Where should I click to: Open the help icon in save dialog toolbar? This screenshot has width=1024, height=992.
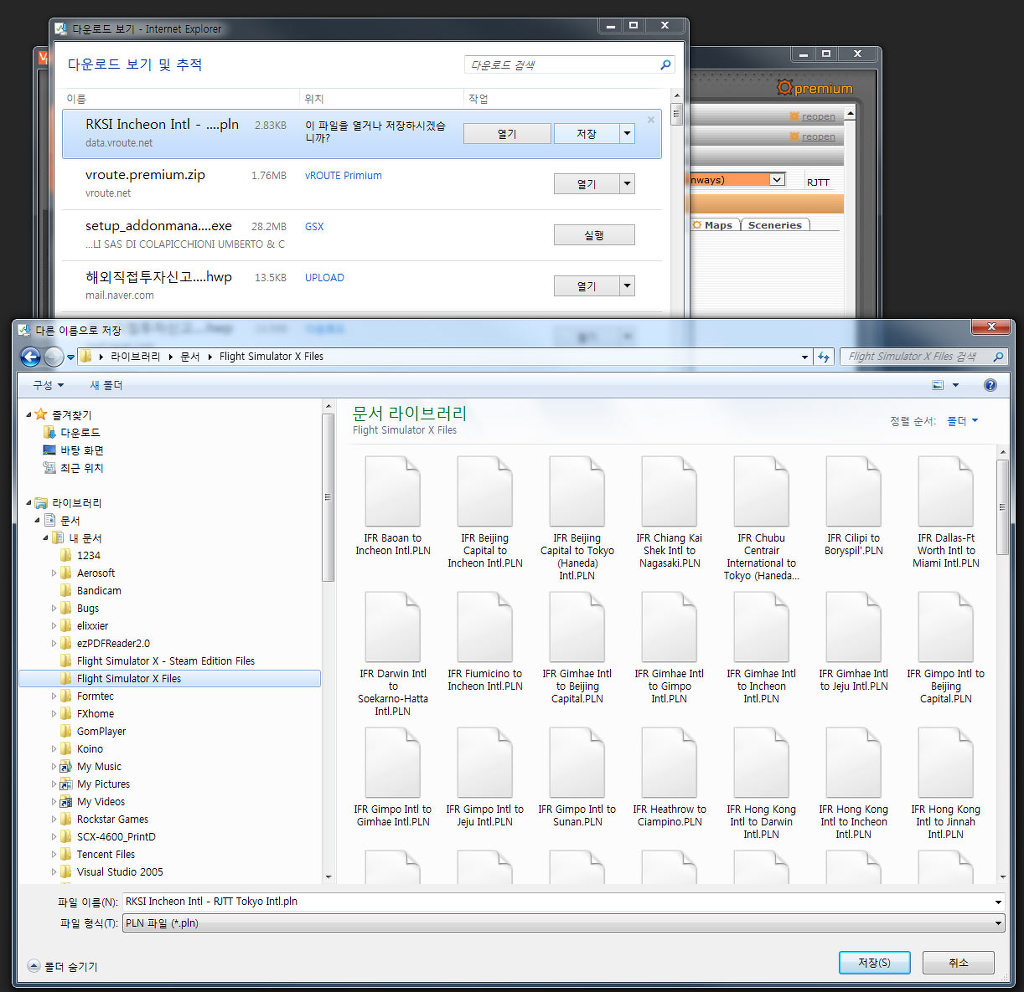point(990,385)
